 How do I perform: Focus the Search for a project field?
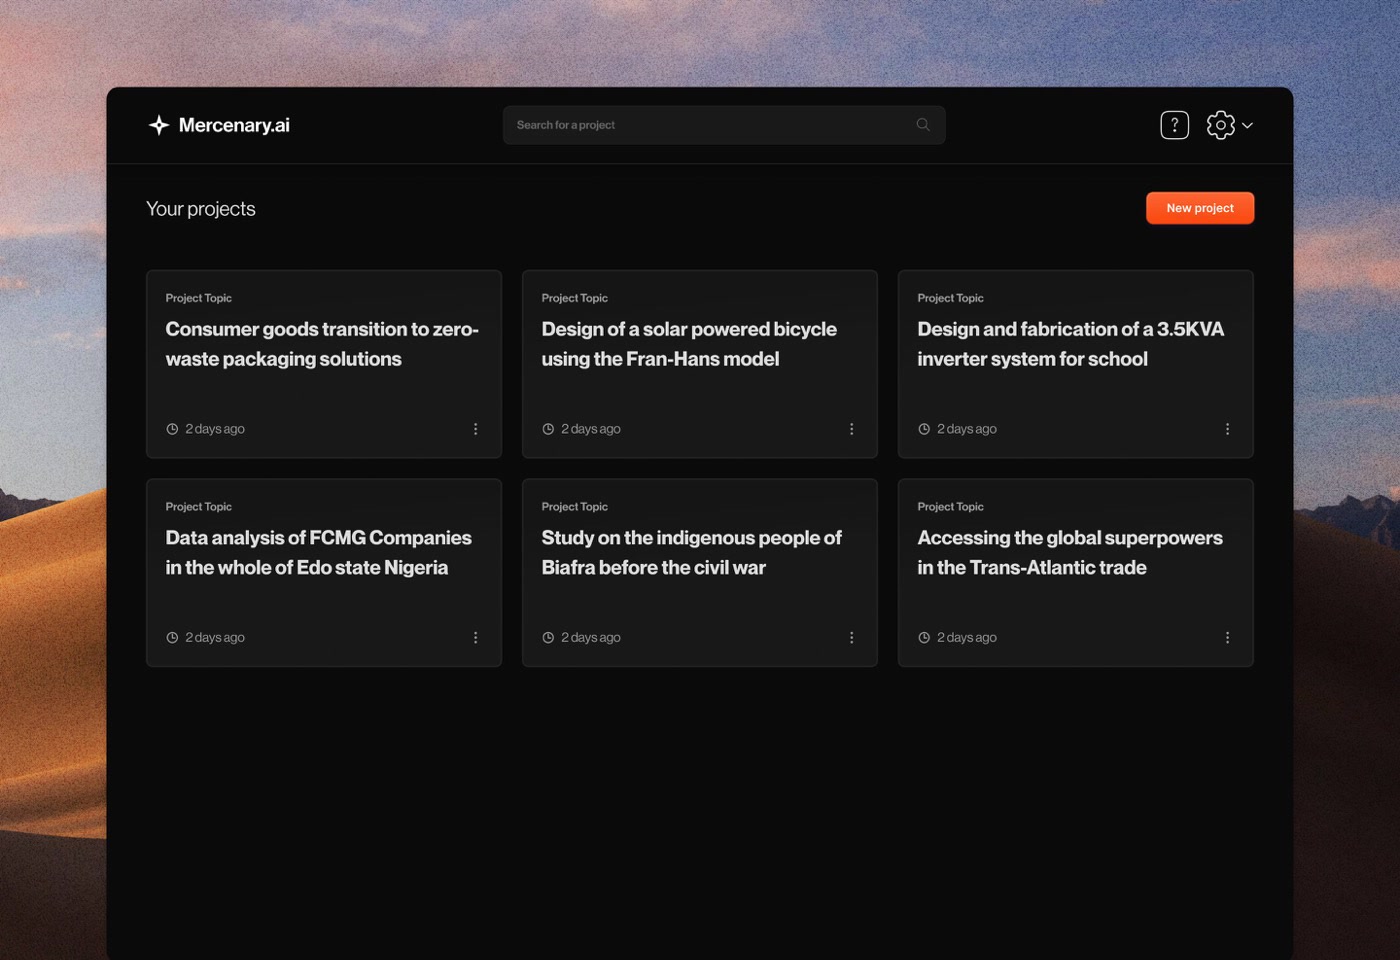coord(724,125)
